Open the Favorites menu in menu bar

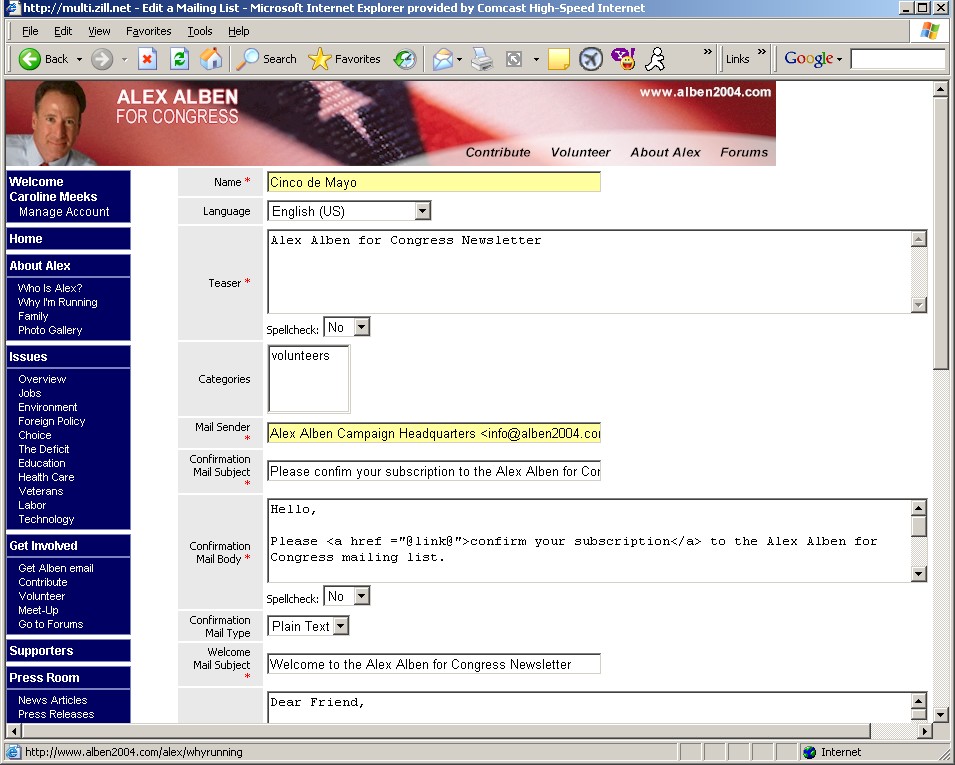tap(148, 31)
